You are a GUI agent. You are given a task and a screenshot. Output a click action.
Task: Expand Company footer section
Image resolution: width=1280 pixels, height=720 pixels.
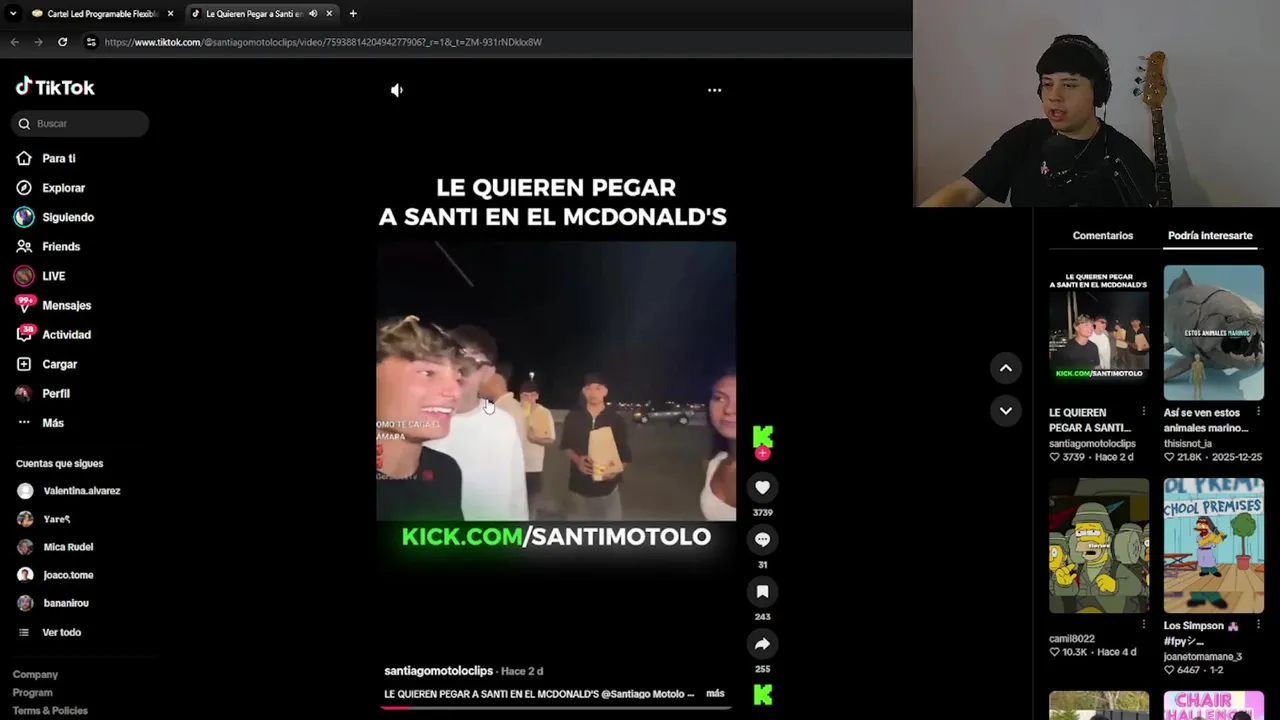[x=35, y=674]
